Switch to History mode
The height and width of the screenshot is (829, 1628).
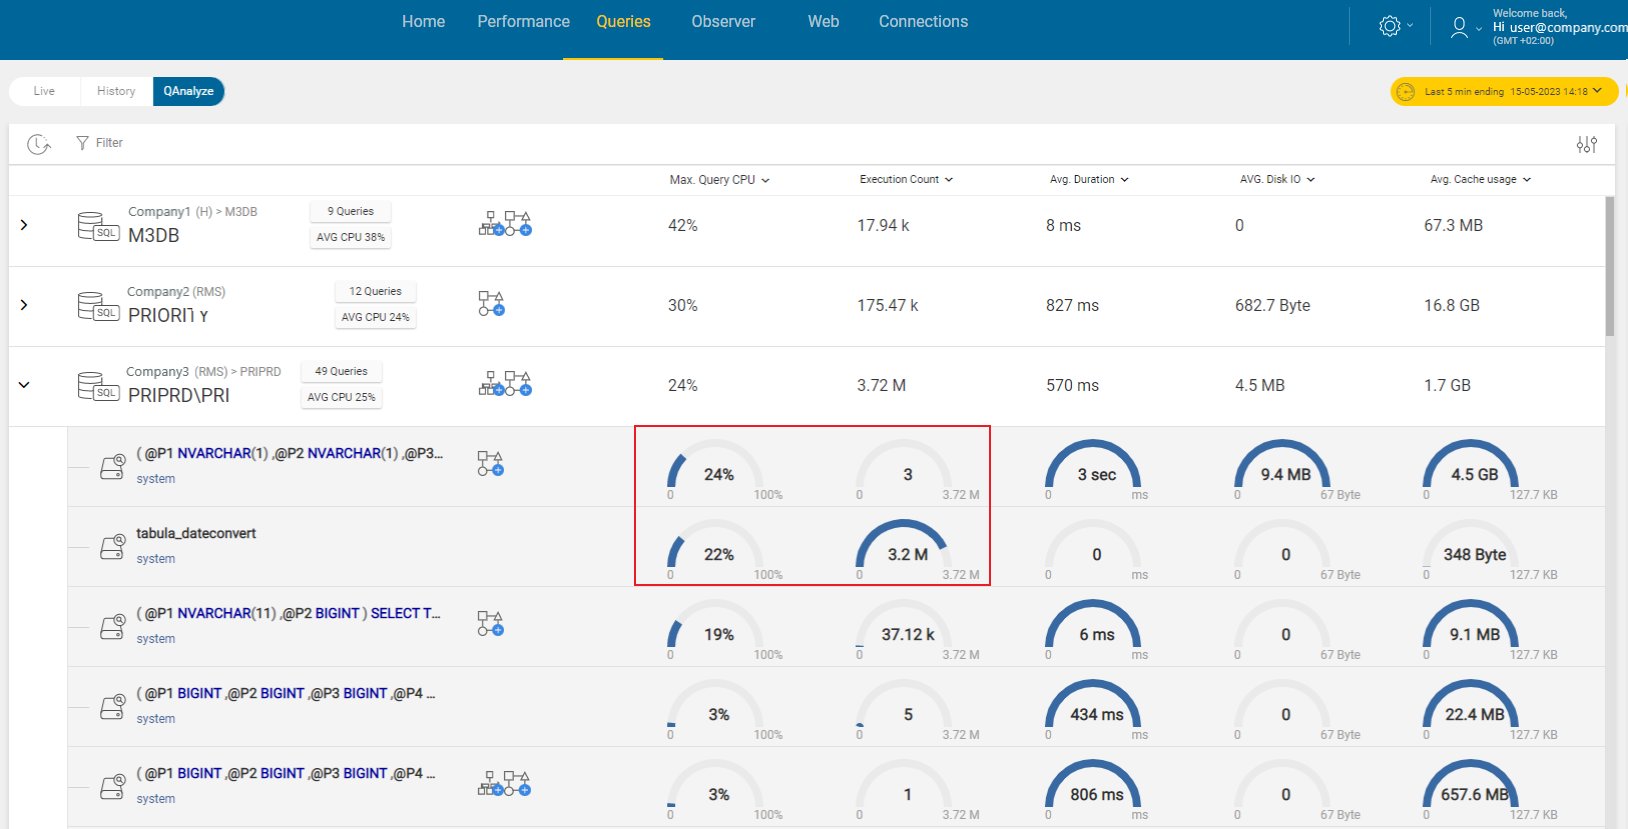116,91
